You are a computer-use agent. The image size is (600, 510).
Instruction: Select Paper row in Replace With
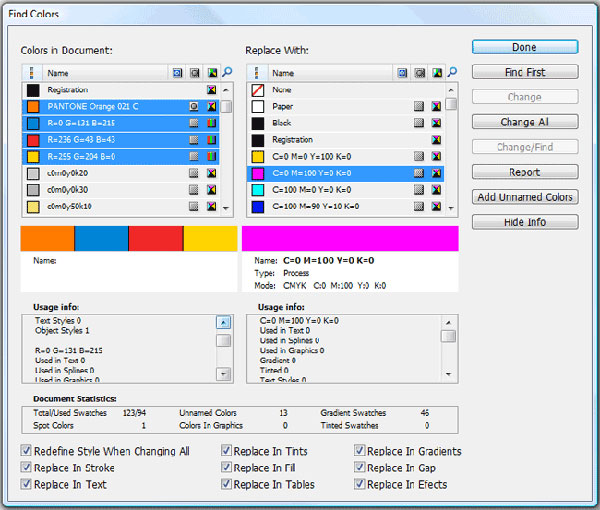point(346,106)
